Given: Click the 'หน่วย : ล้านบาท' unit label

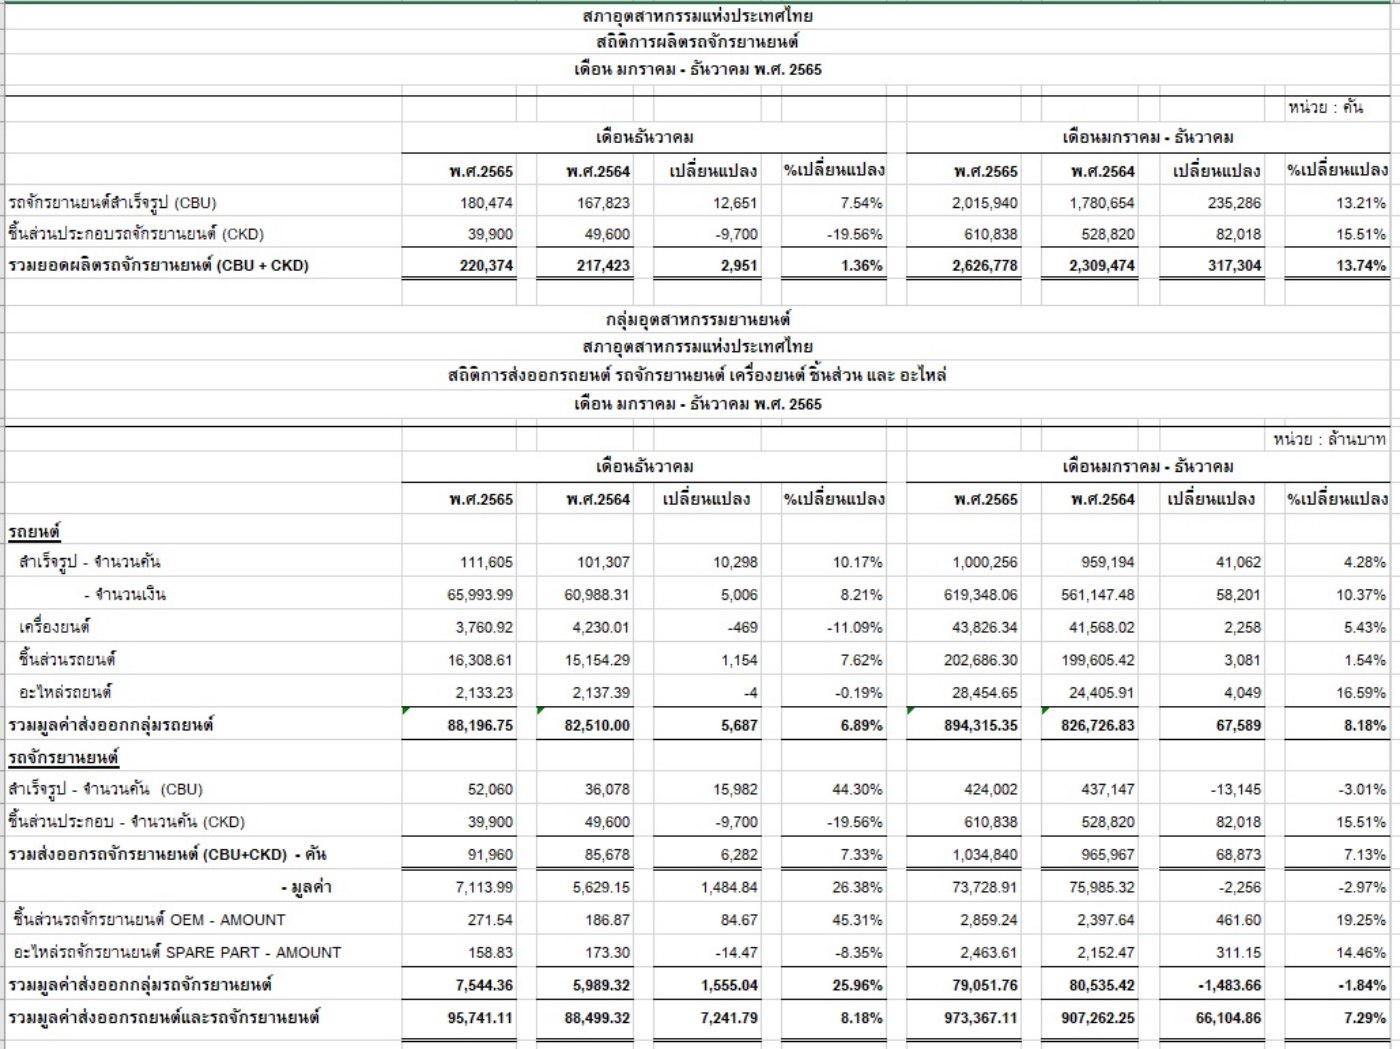Looking at the screenshot, I should pos(1329,438).
